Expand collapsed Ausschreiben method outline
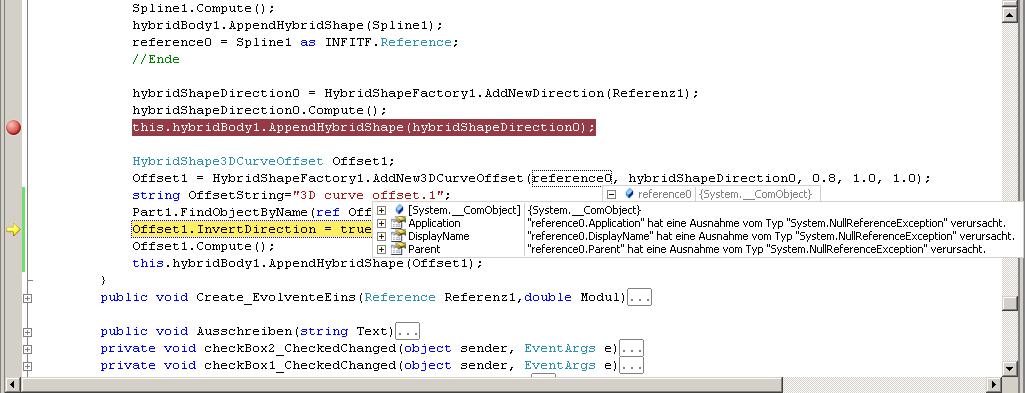1025x393 pixels. click(x=27, y=332)
